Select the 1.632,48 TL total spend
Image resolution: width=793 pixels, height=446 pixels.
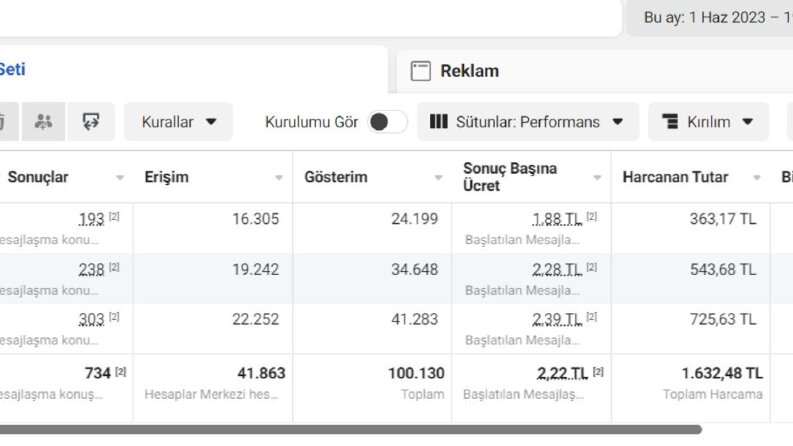[722, 373]
